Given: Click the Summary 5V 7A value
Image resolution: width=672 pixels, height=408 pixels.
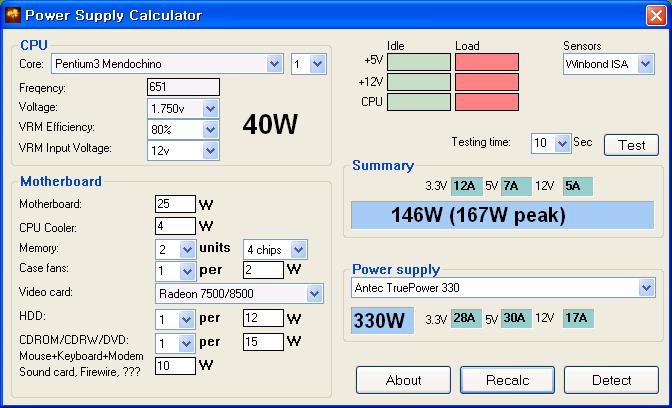Looking at the screenshot, I should (x=516, y=186).
